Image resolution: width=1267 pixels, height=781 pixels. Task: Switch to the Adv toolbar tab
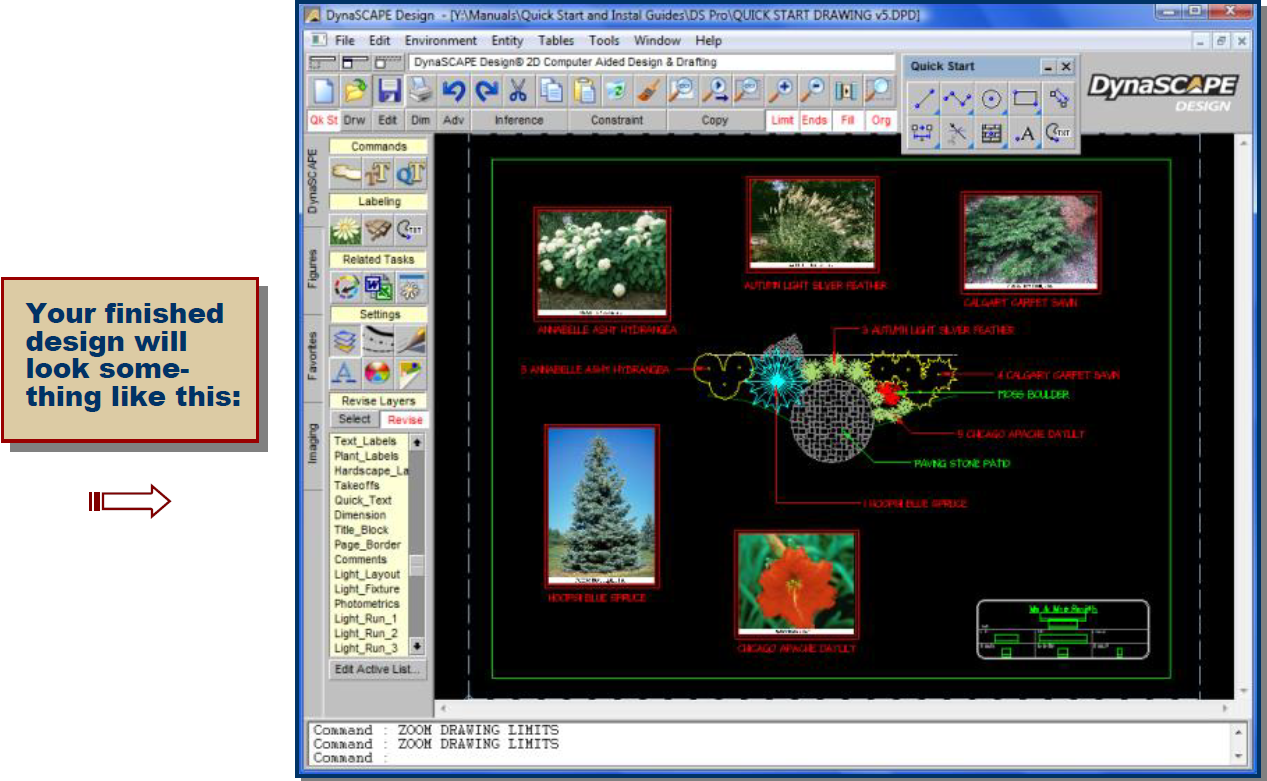(453, 120)
